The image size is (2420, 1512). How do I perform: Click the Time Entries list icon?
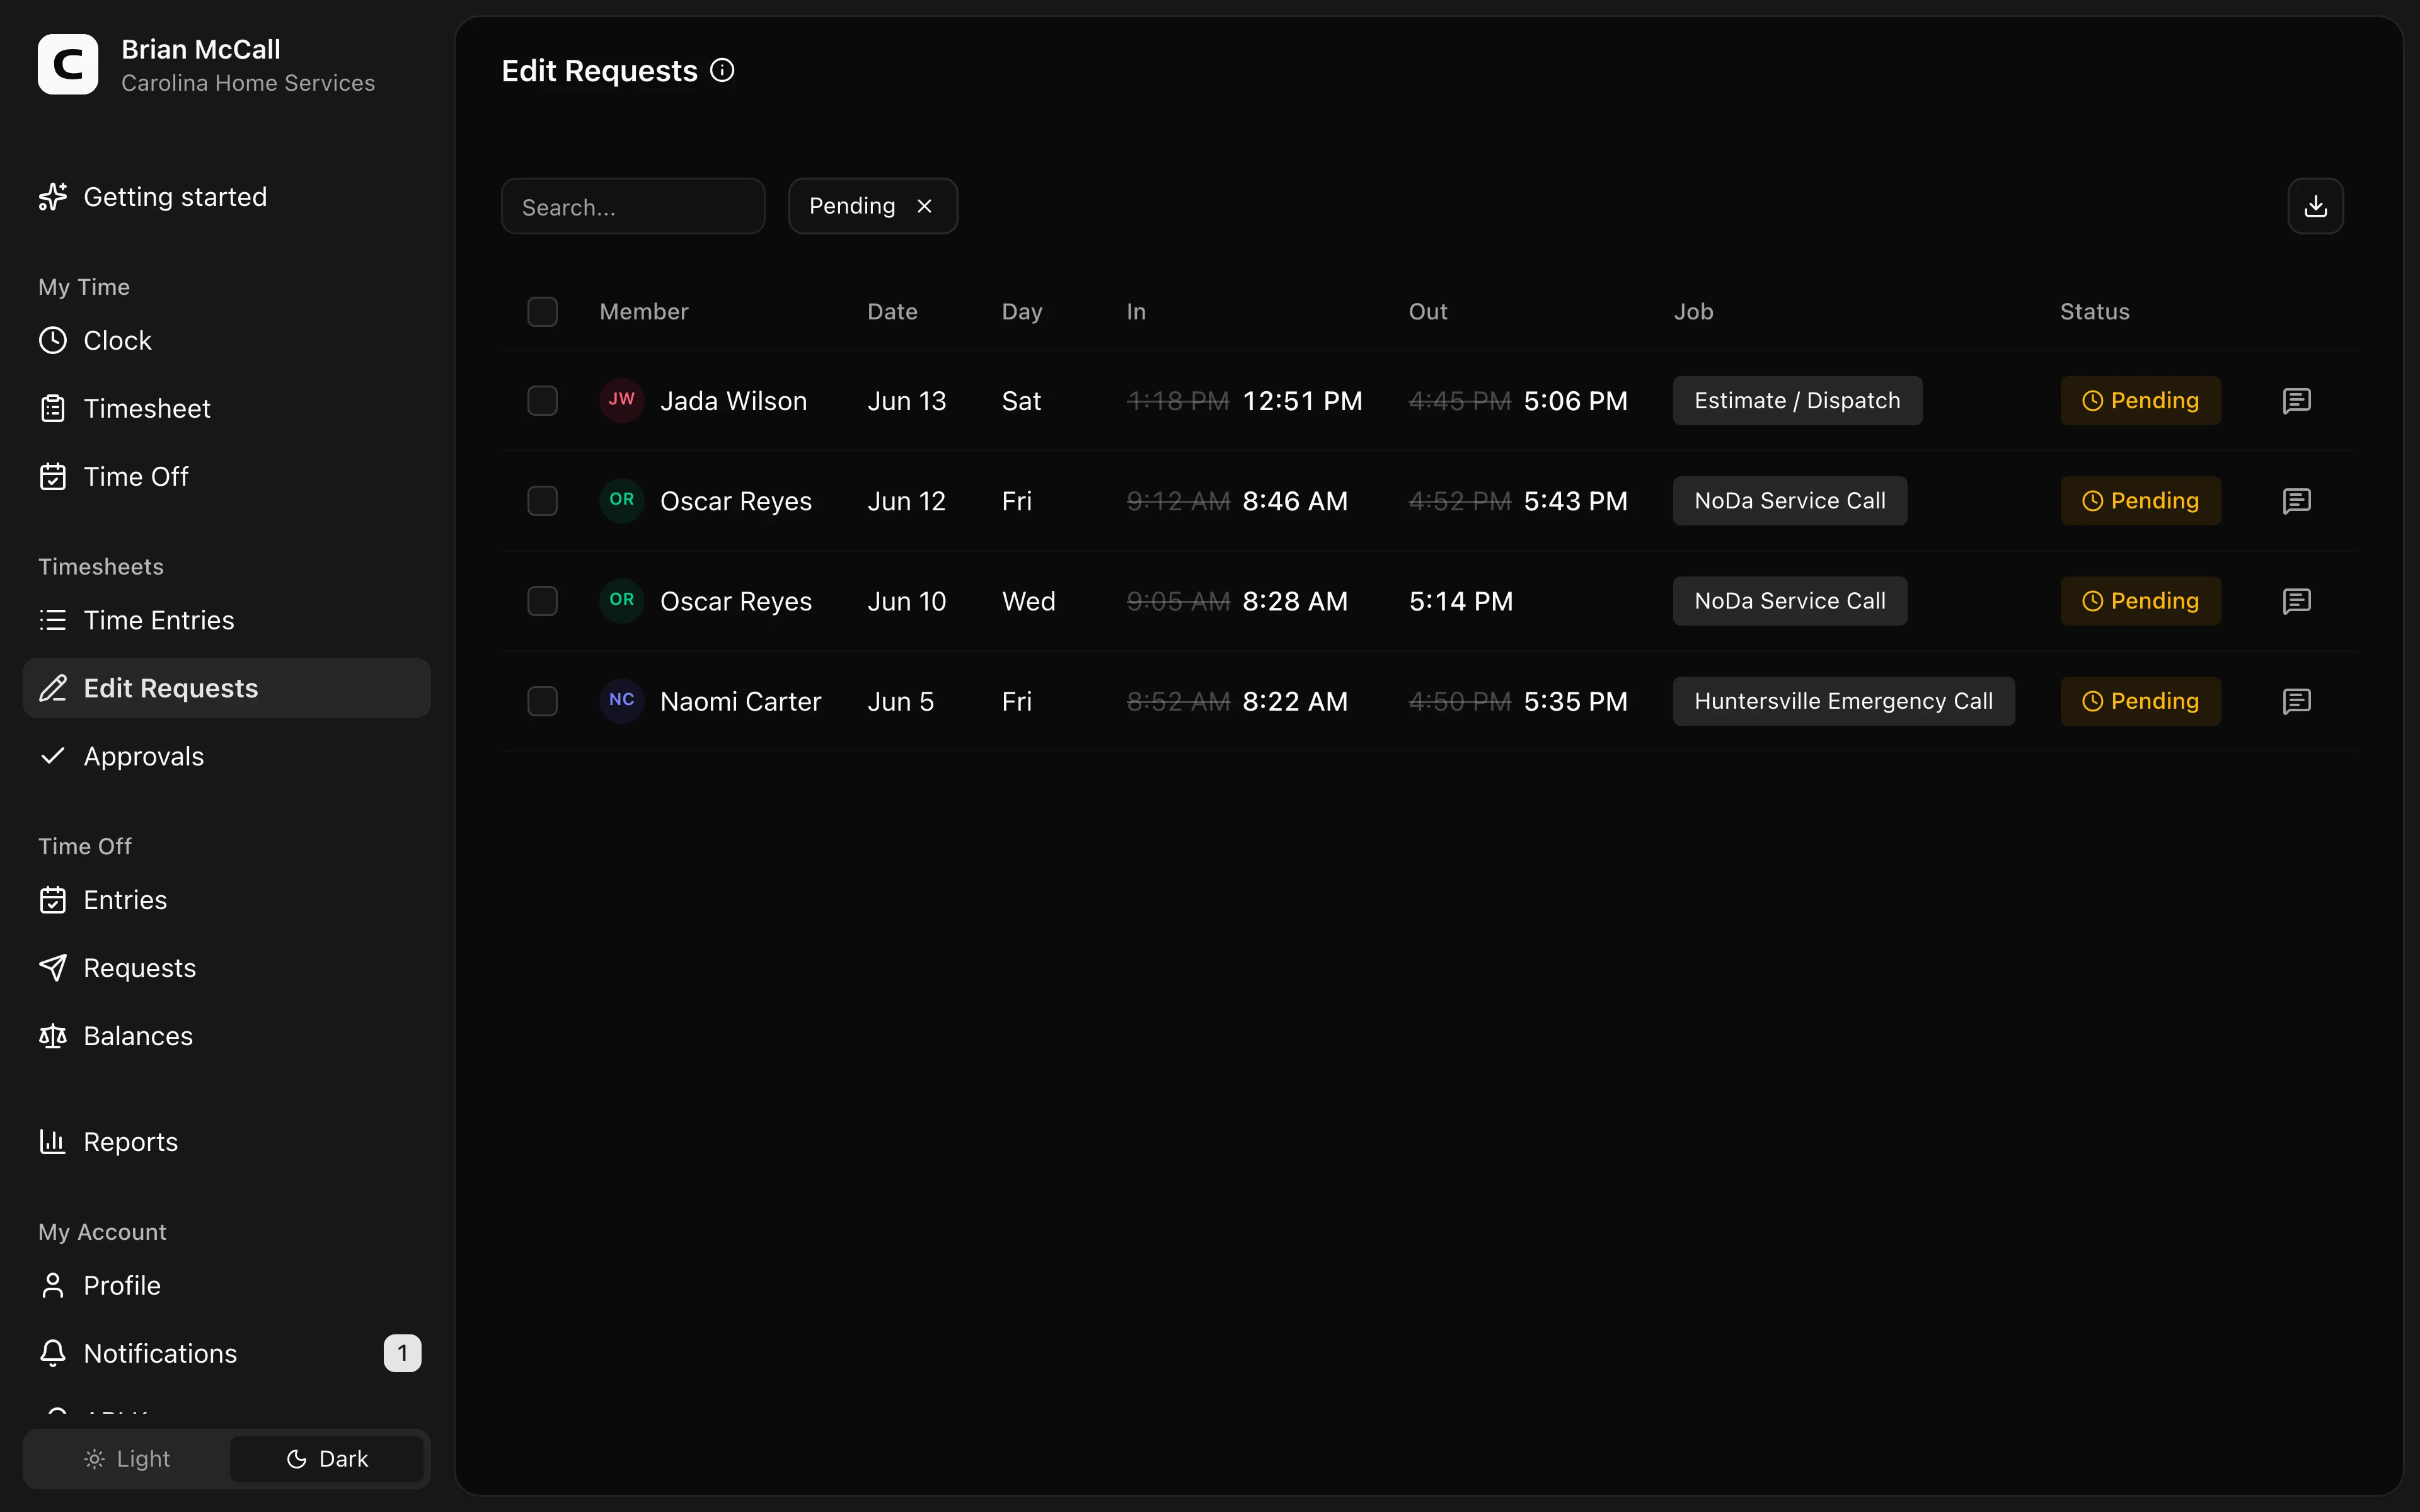[x=53, y=621]
